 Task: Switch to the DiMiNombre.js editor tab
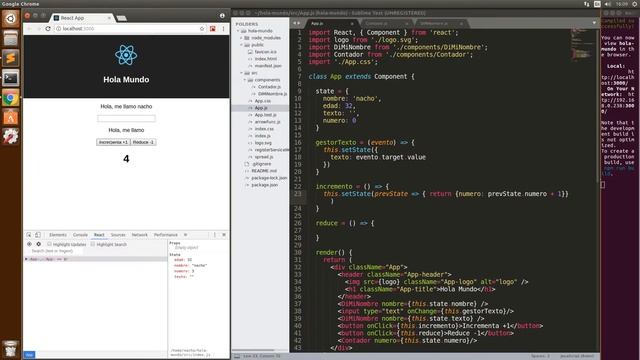click(x=441, y=24)
